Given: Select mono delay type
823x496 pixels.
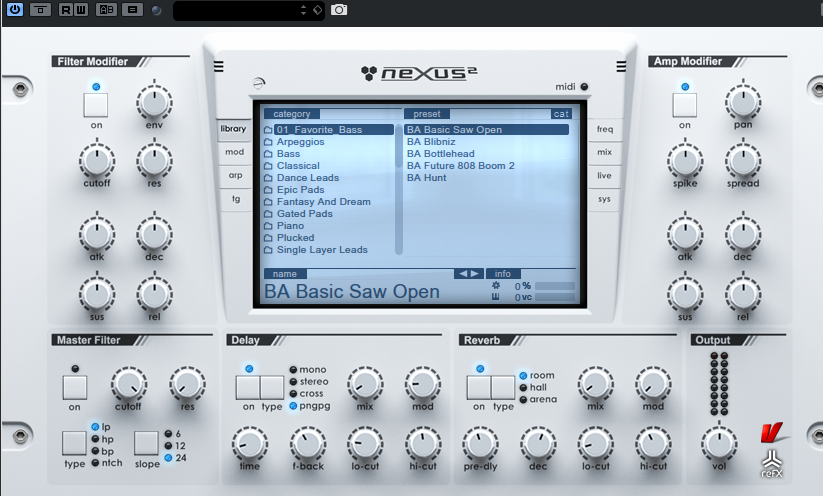Looking at the screenshot, I should point(308,370).
